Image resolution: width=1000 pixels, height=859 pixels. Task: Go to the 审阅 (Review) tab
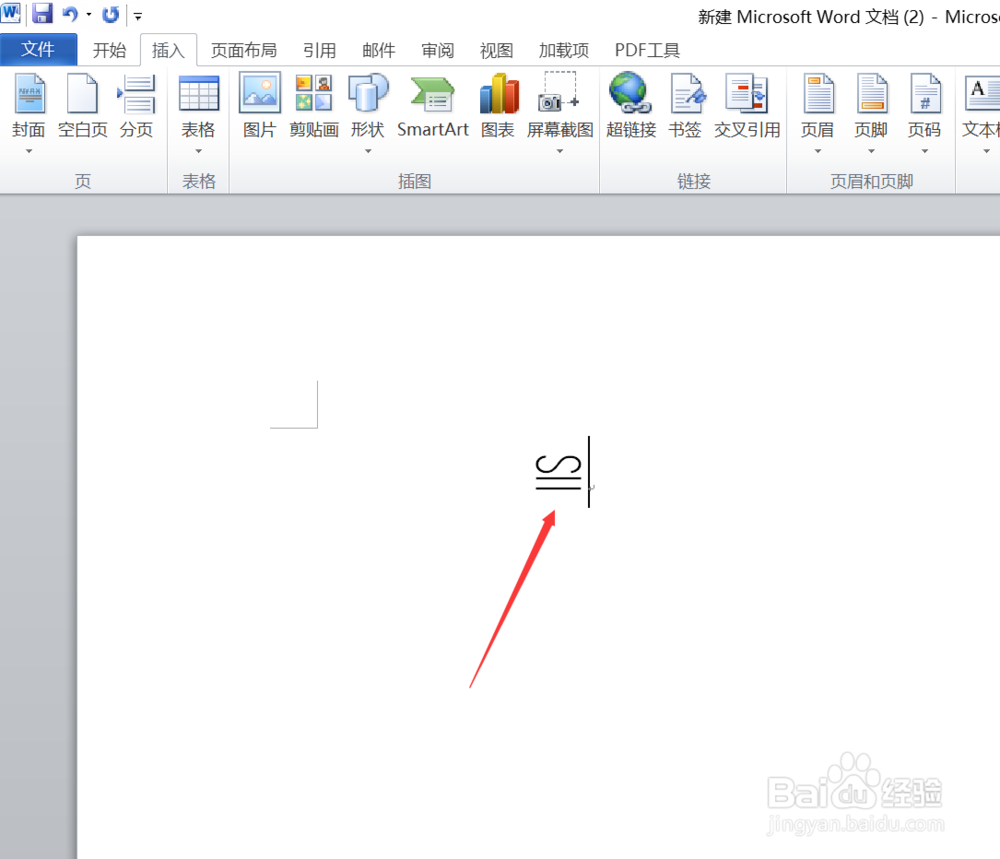coord(438,50)
